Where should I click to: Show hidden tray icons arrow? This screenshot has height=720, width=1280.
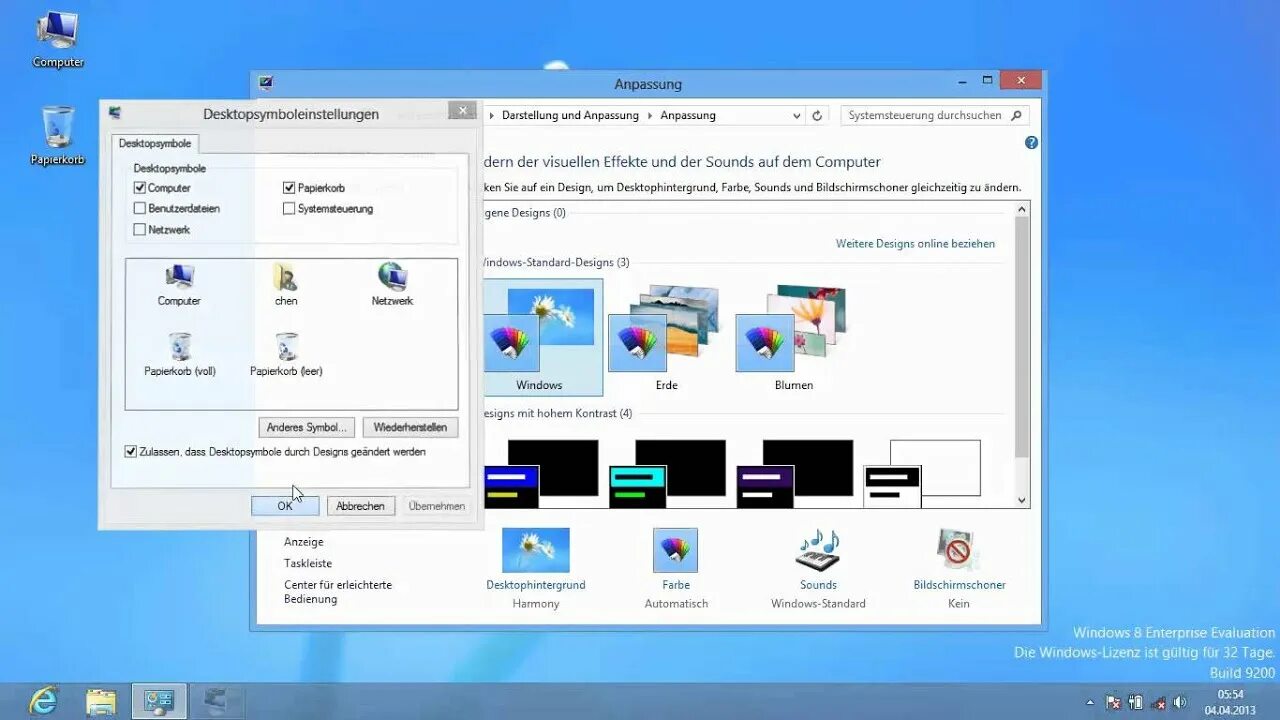[1090, 702]
